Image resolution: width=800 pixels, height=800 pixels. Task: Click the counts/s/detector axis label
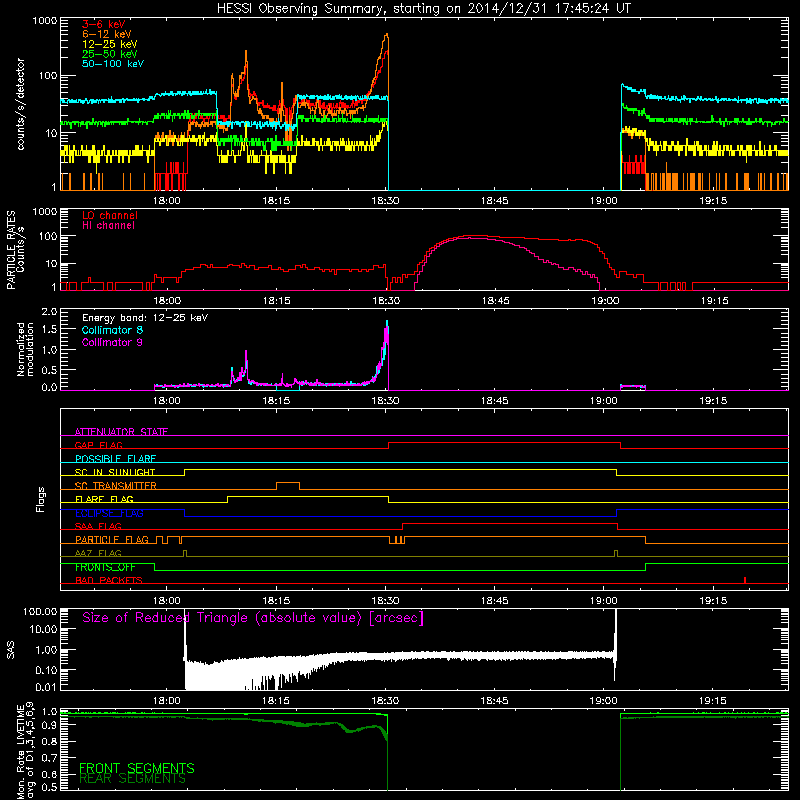coord(20,104)
